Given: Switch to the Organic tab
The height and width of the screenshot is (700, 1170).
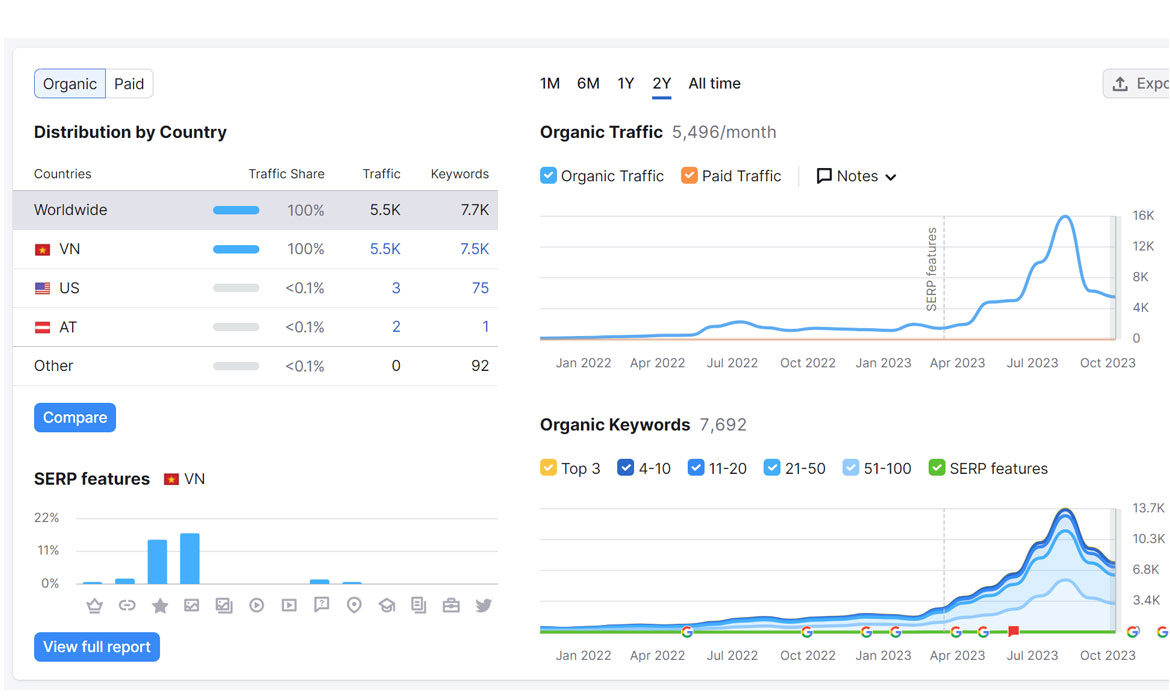Looking at the screenshot, I should 69,84.
